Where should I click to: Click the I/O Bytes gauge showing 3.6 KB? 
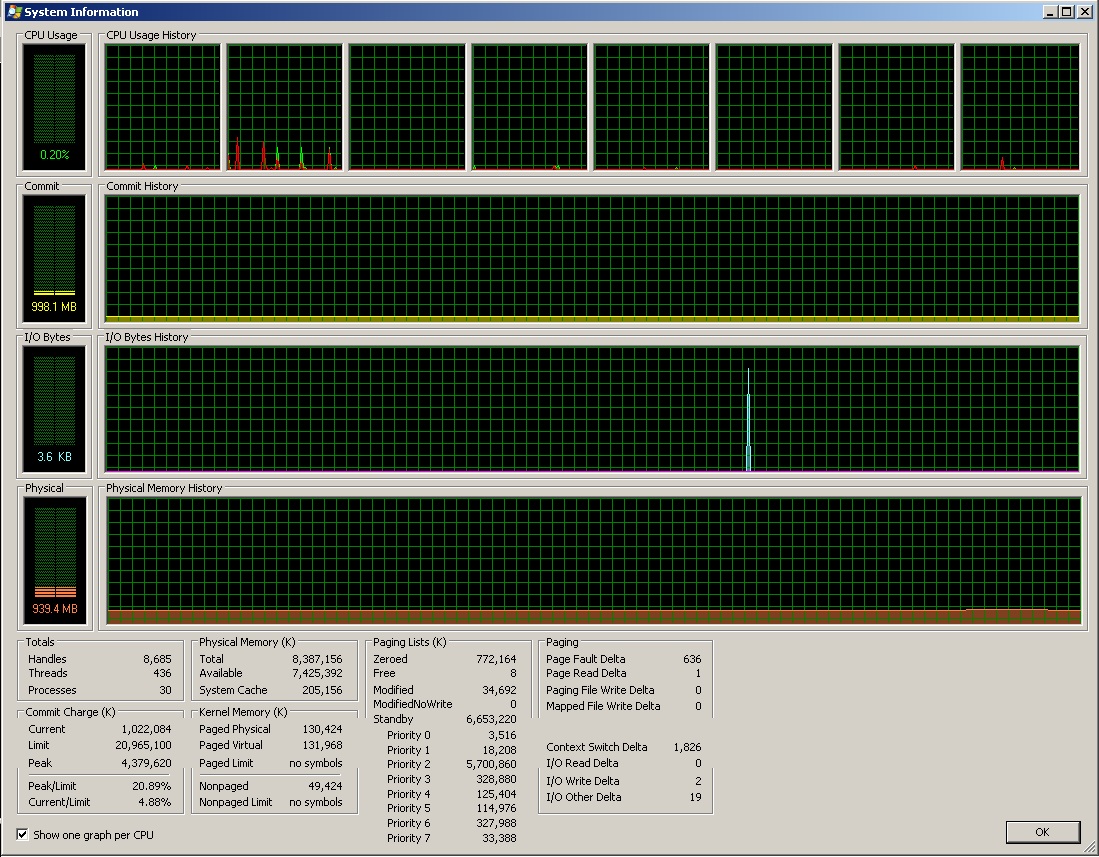tap(54, 409)
